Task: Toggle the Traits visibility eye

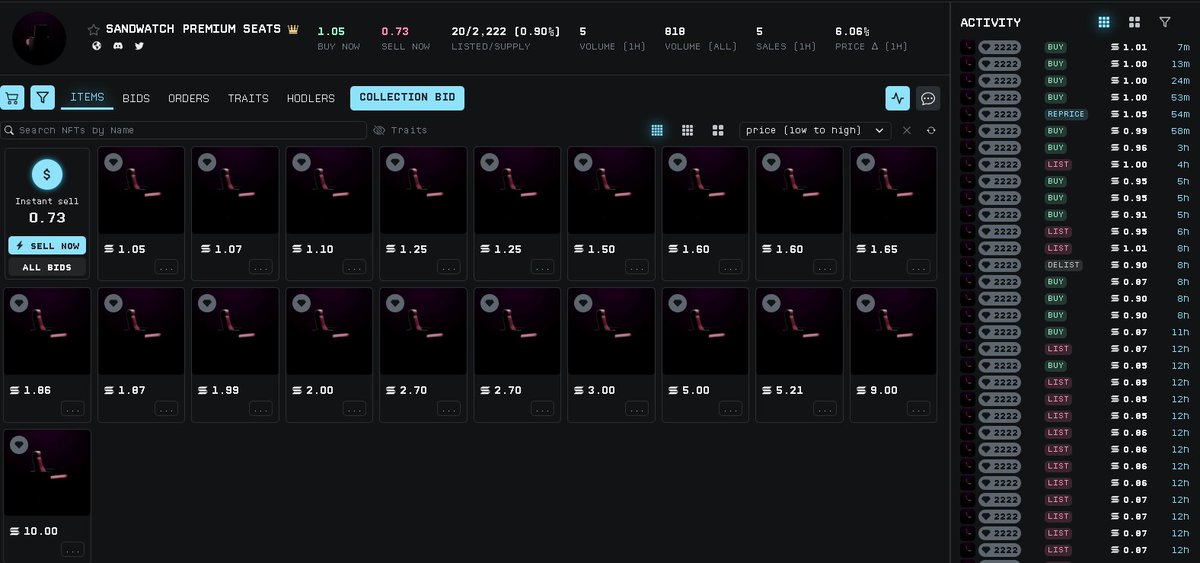Action: click(x=379, y=130)
